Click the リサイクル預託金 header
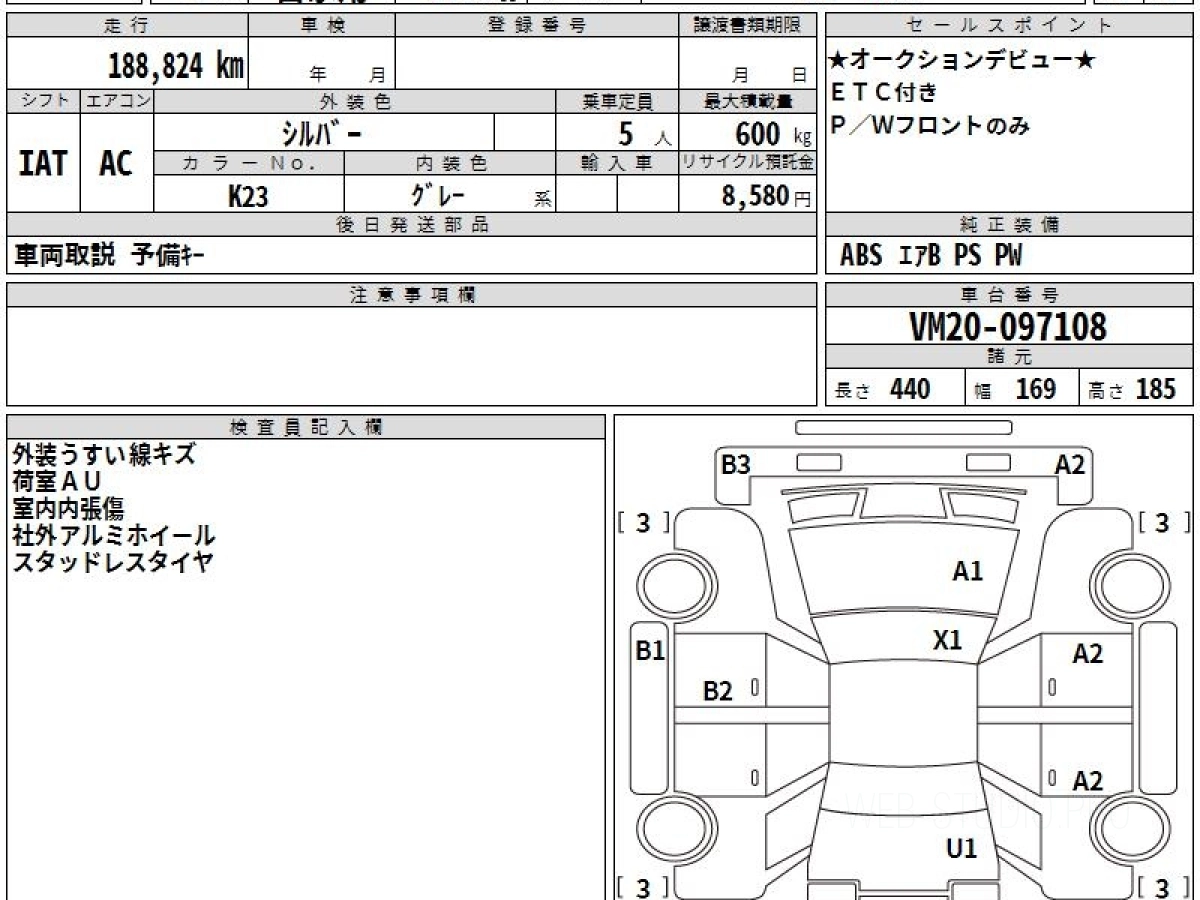The width and height of the screenshot is (1200, 900). 747,163
